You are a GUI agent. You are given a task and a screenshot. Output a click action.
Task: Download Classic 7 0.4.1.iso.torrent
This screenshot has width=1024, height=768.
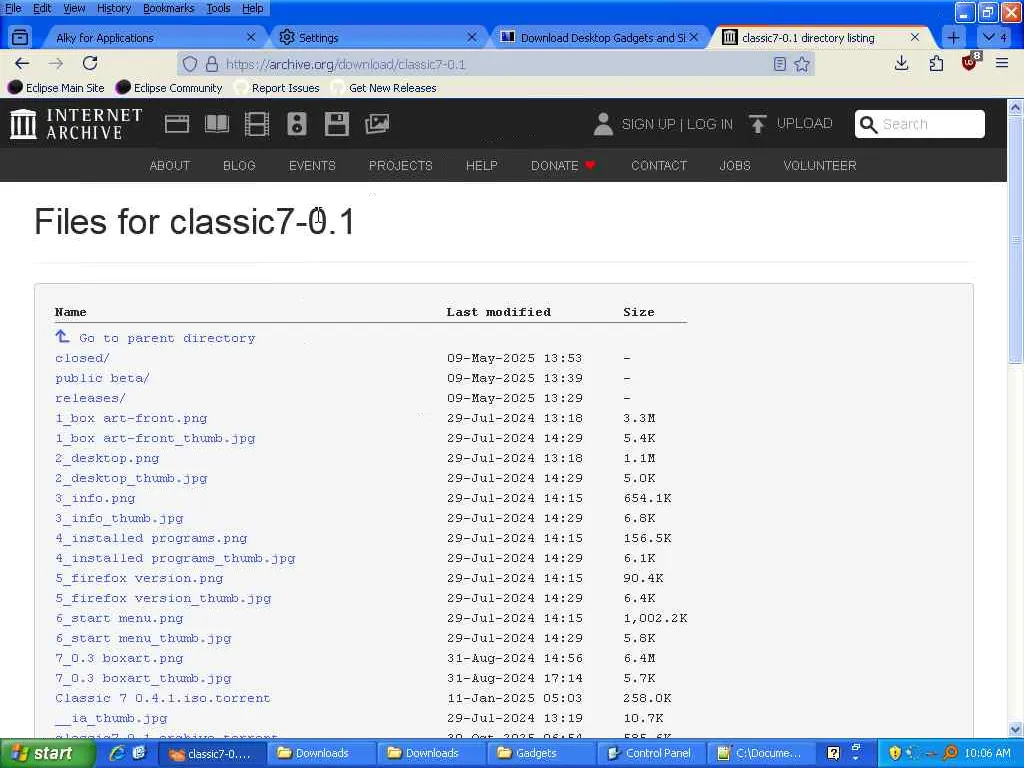pos(163,698)
